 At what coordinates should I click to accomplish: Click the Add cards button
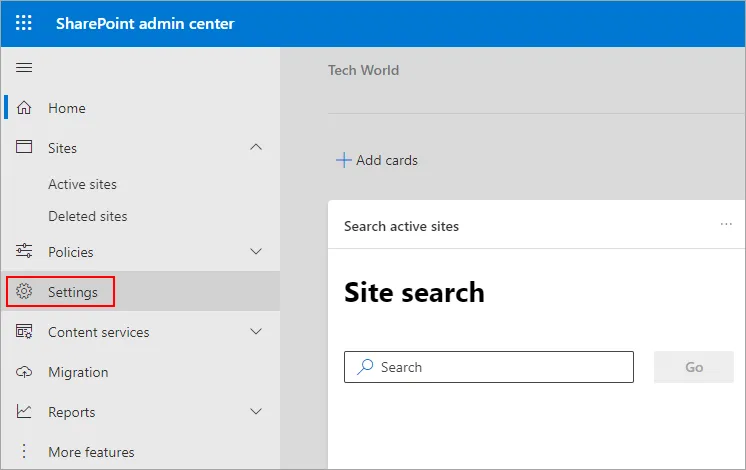click(x=377, y=160)
